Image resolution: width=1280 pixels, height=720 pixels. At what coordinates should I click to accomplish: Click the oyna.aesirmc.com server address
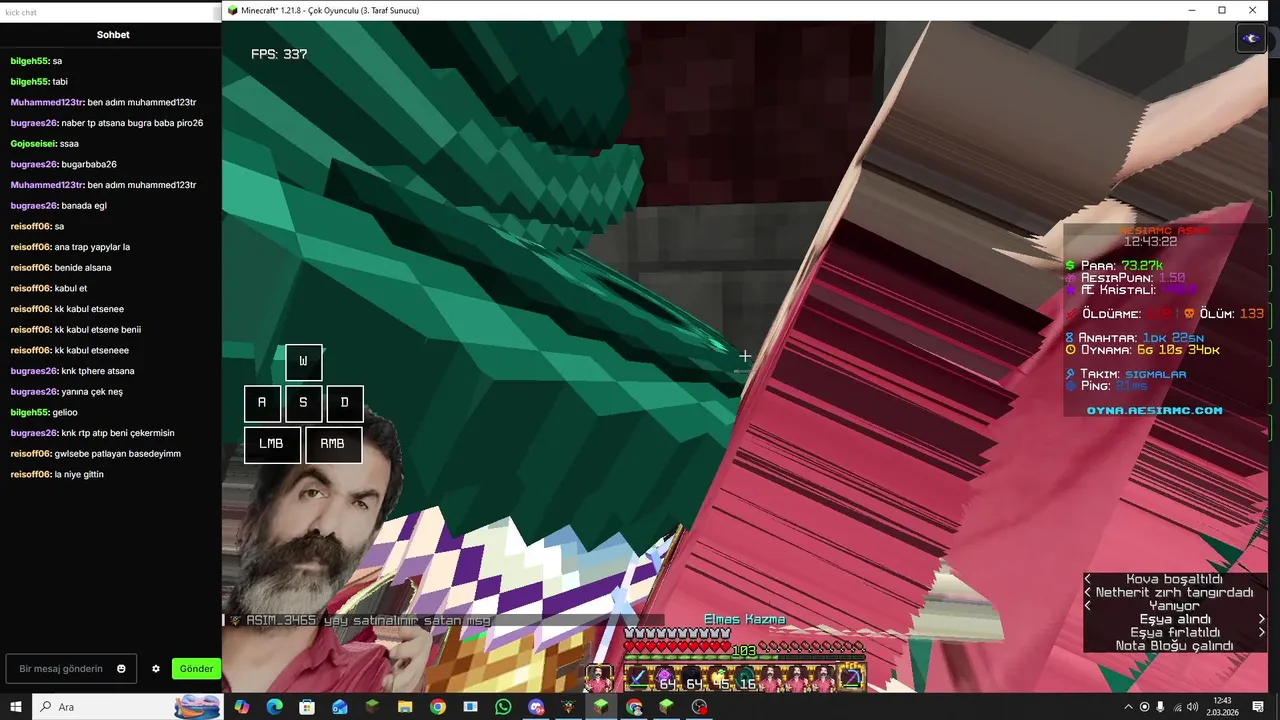pyautogui.click(x=1155, y=410)
